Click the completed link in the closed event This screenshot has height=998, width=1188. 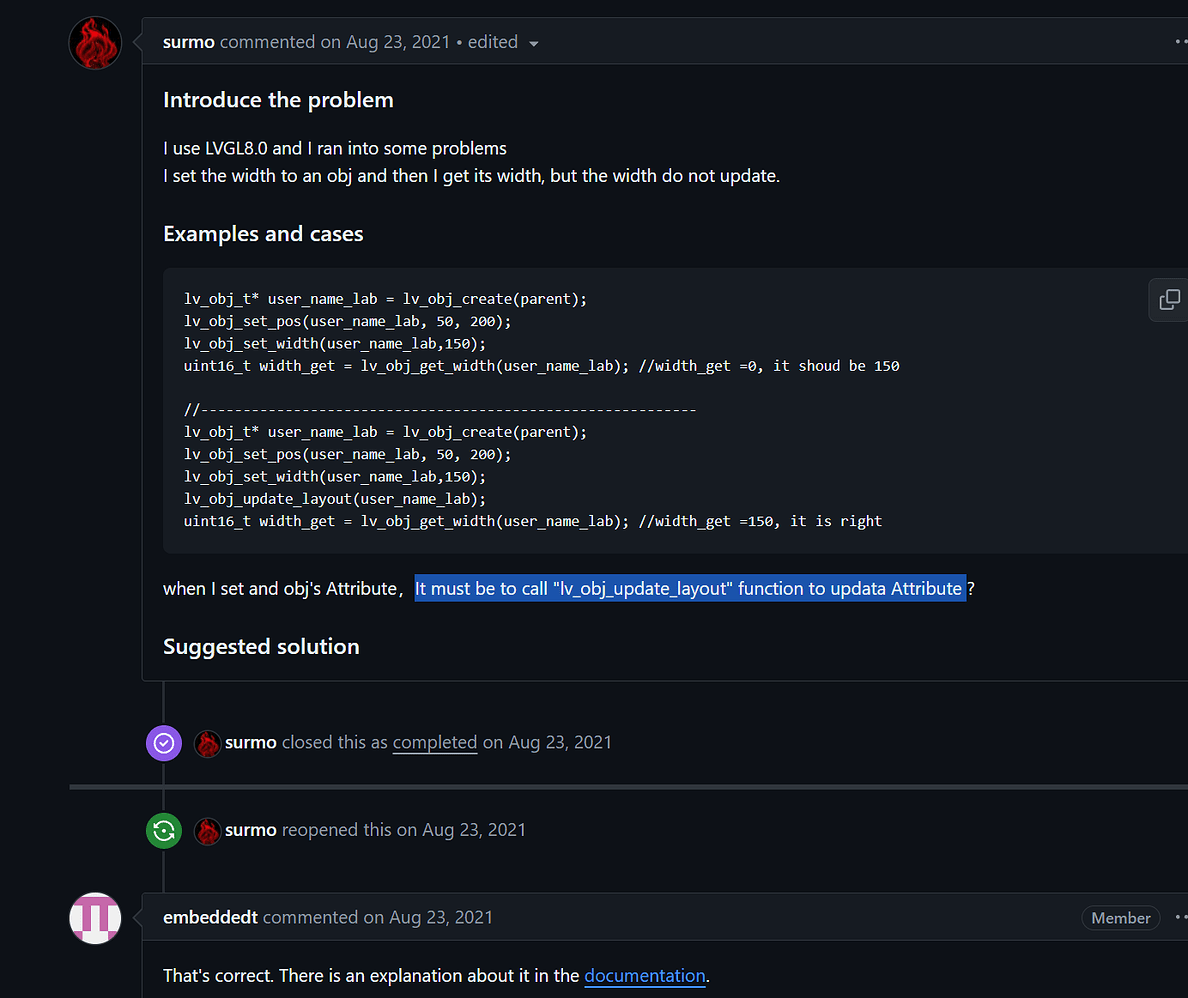click(435, 743)
